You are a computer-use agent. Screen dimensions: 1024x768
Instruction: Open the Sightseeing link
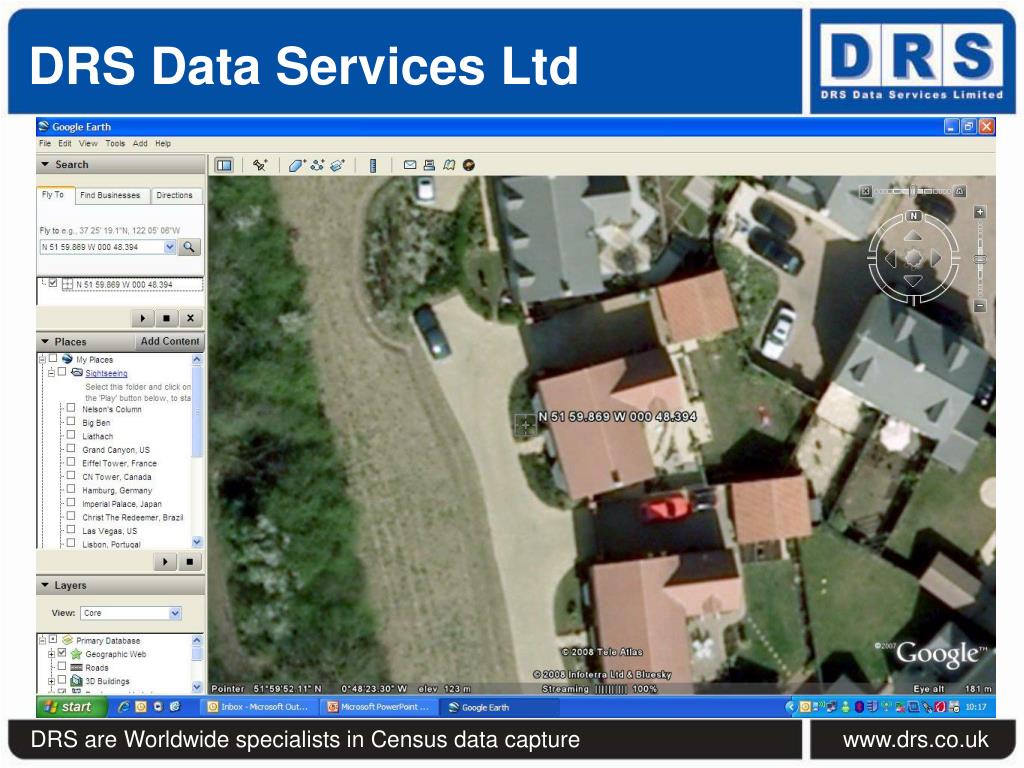[106, 374]
